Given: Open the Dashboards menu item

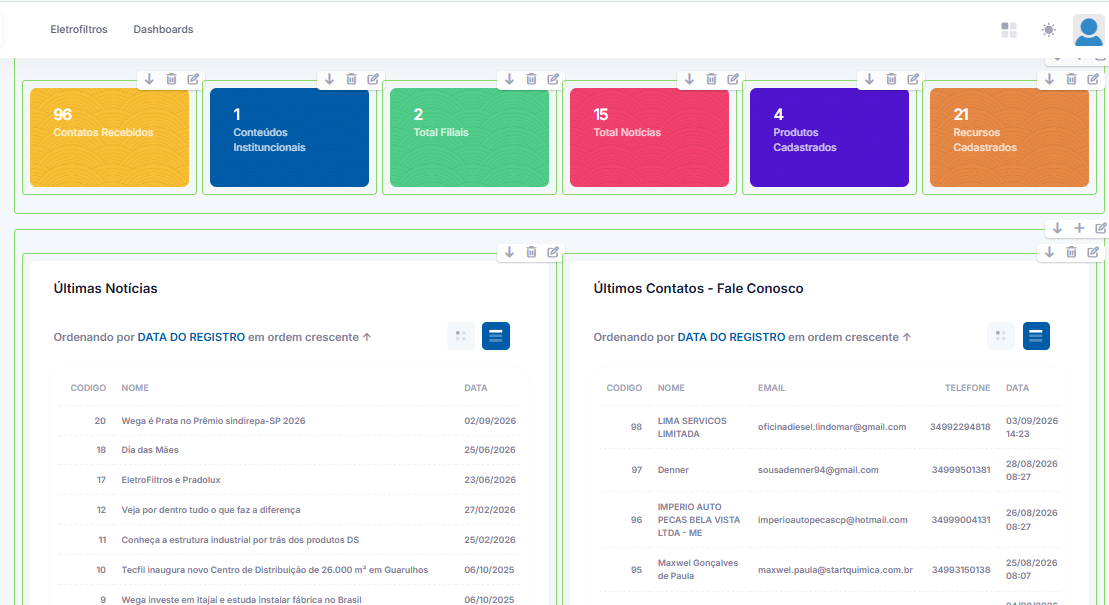Looking at the screenshot, I should [163, 30].
